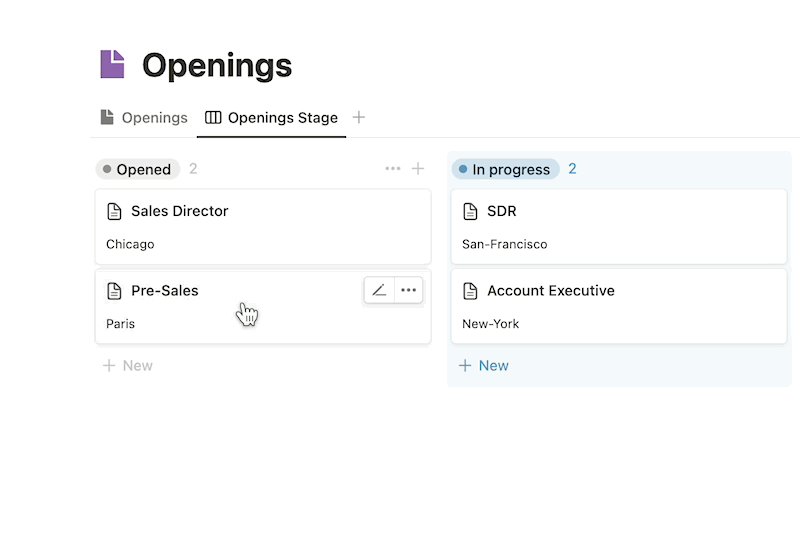Open the Opened group three-dot options

point(392,169)
